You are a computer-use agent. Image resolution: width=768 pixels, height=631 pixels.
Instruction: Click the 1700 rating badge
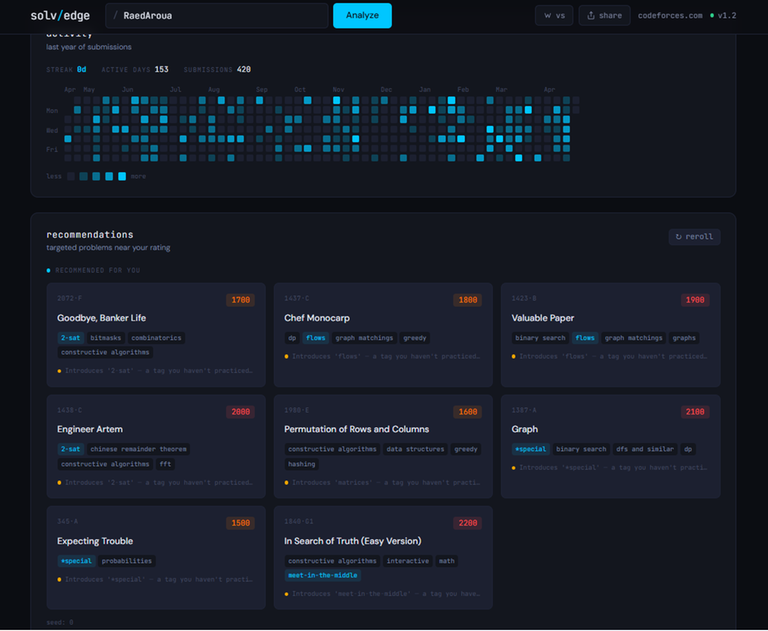coord(240,300)
